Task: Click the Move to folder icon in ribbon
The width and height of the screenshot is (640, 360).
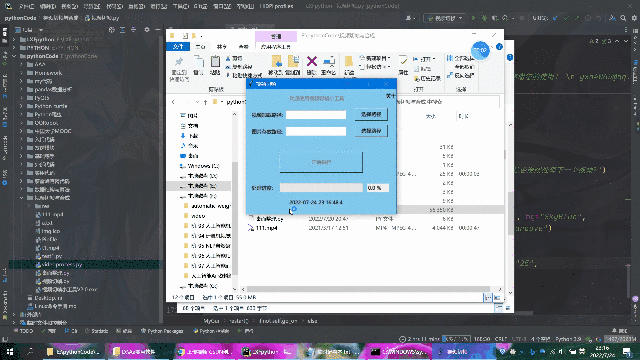Action: click(276, 65)
